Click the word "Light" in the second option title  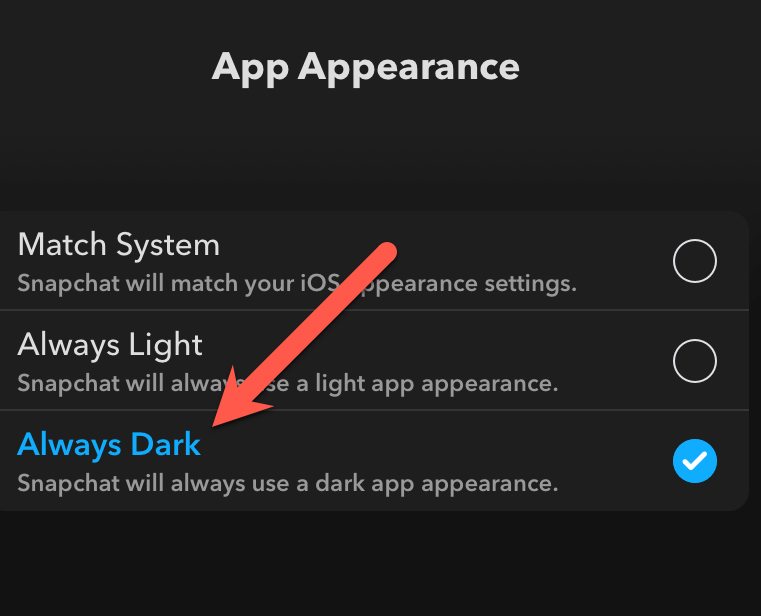(x=165, y=345)
